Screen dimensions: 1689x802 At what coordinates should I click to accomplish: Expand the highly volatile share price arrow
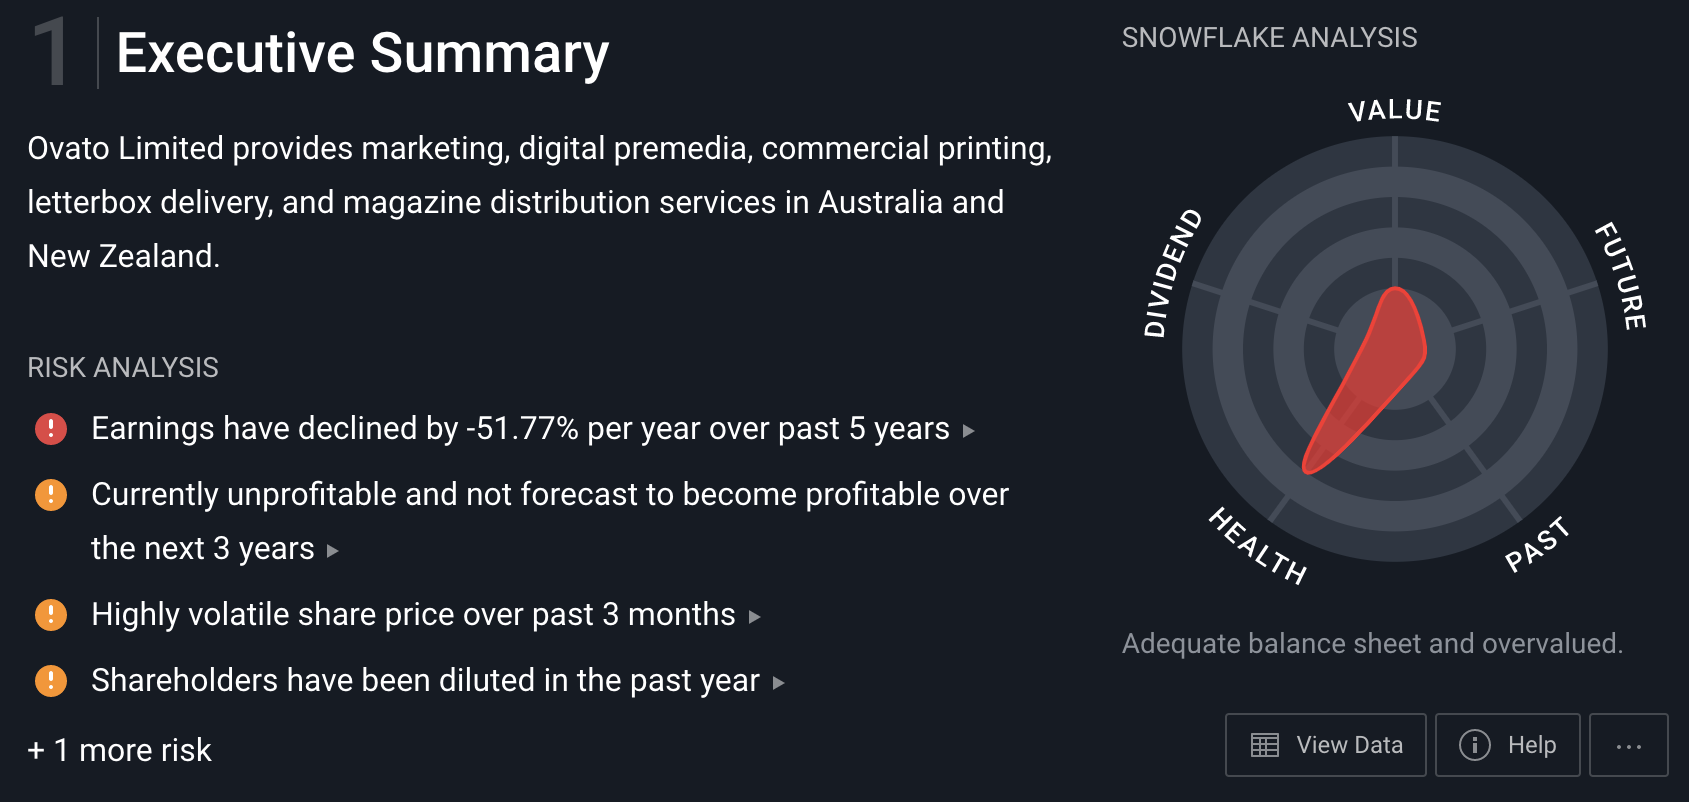click(x=755, y=617)
